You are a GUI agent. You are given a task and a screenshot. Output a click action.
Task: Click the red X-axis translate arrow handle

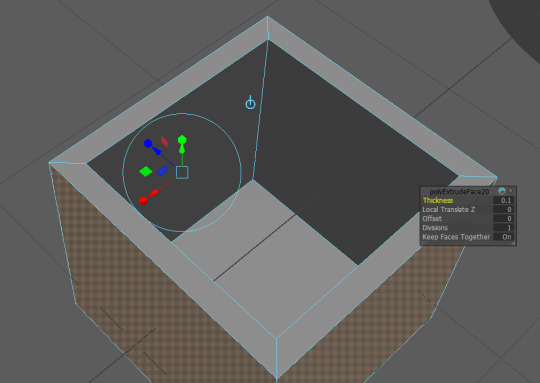(x=153, y=194)
